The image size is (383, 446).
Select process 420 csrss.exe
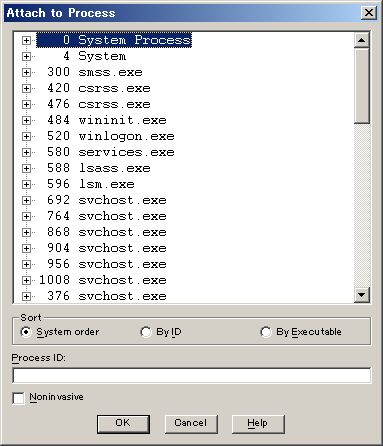[93, 88]
